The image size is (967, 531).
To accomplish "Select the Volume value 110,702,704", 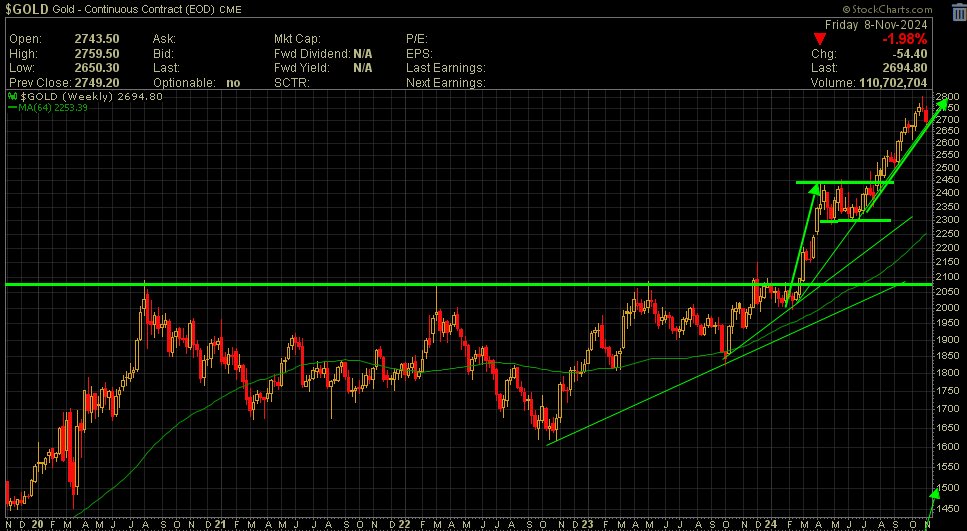I will click(x=894, y=83).
